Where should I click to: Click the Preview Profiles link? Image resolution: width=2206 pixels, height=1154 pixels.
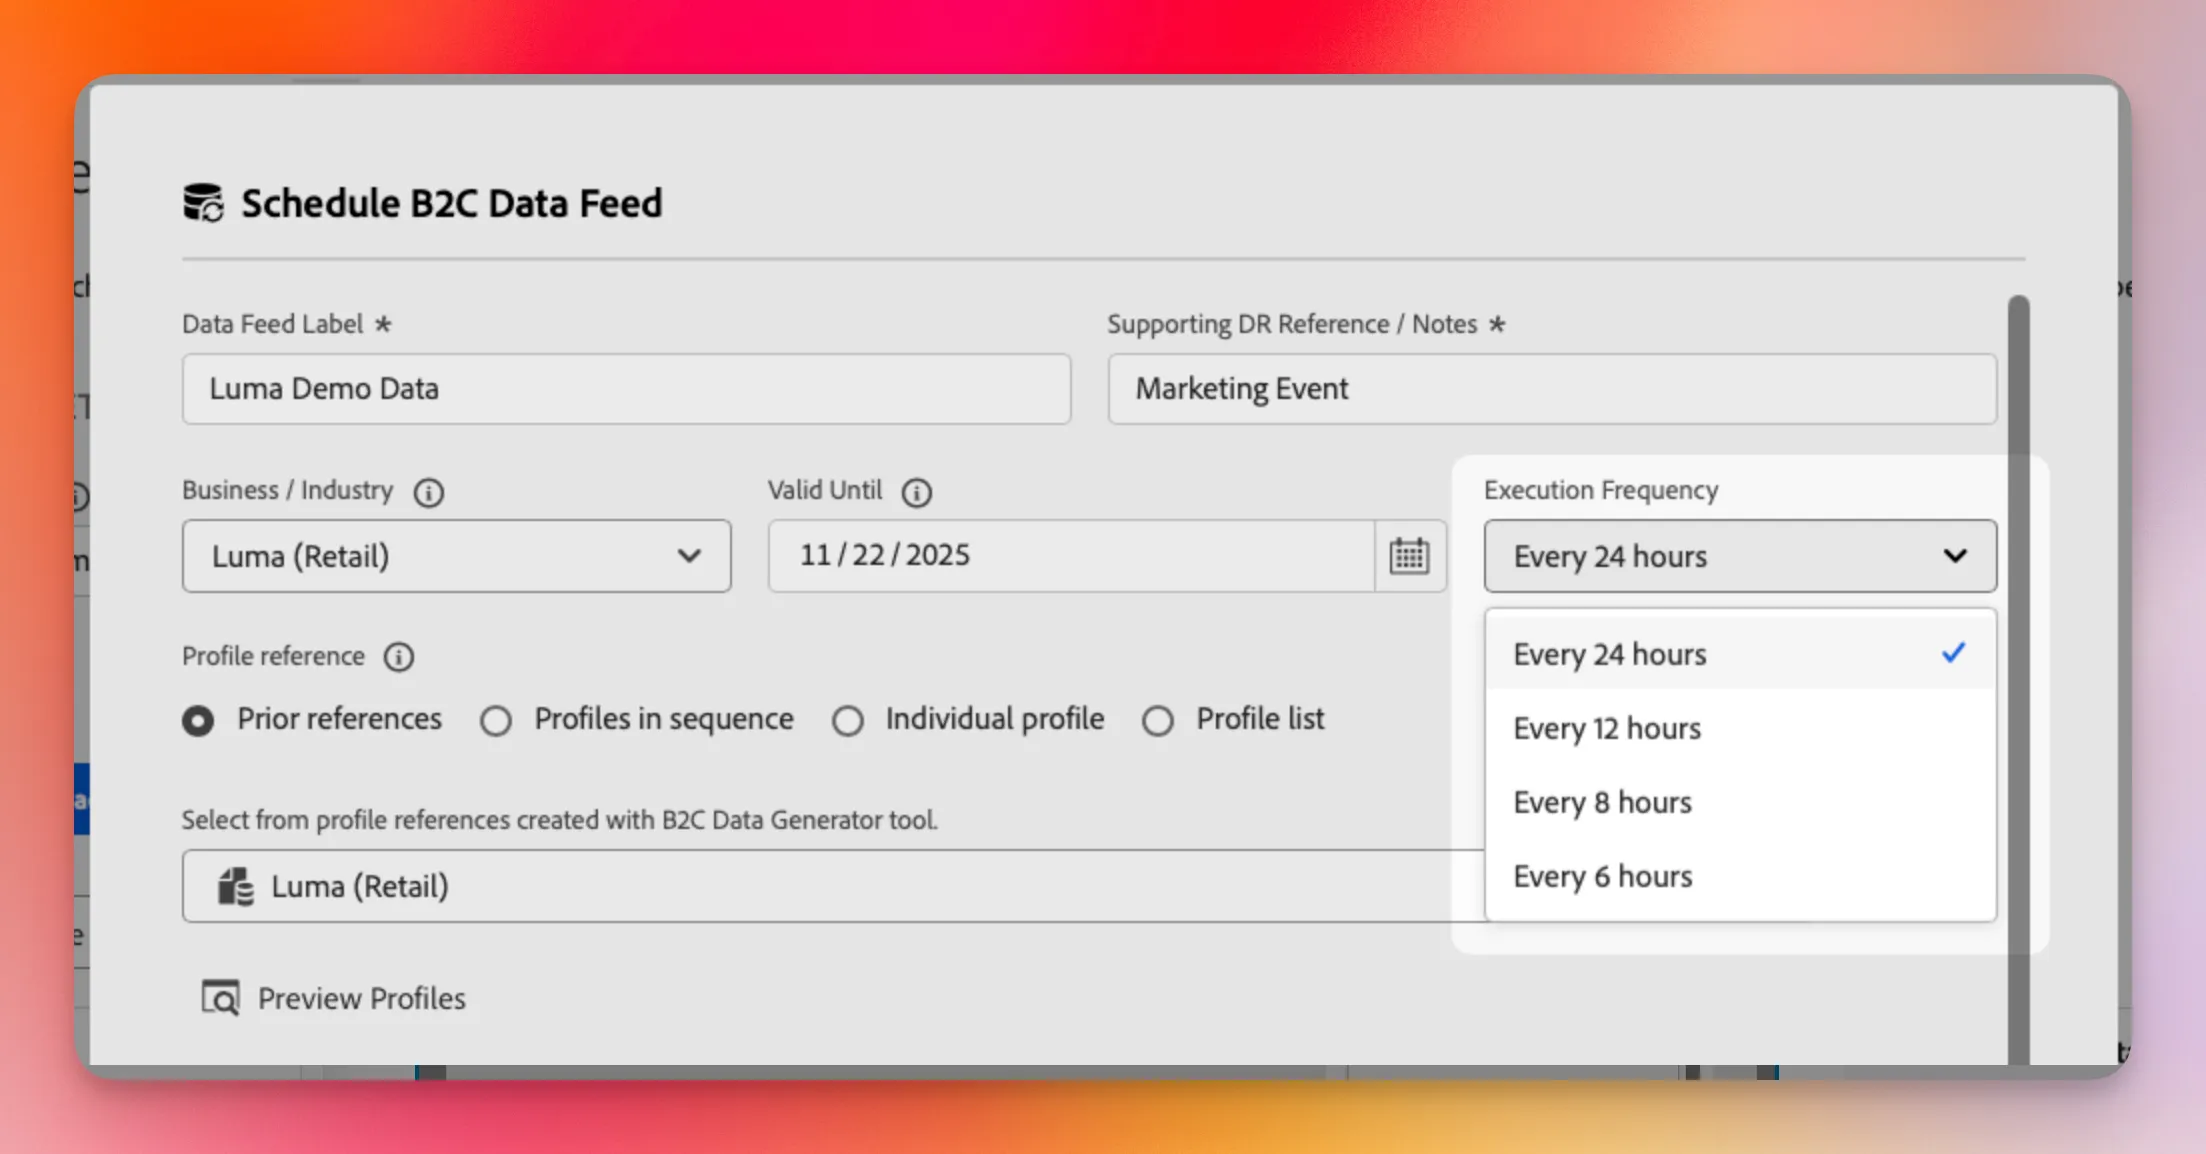361,998
